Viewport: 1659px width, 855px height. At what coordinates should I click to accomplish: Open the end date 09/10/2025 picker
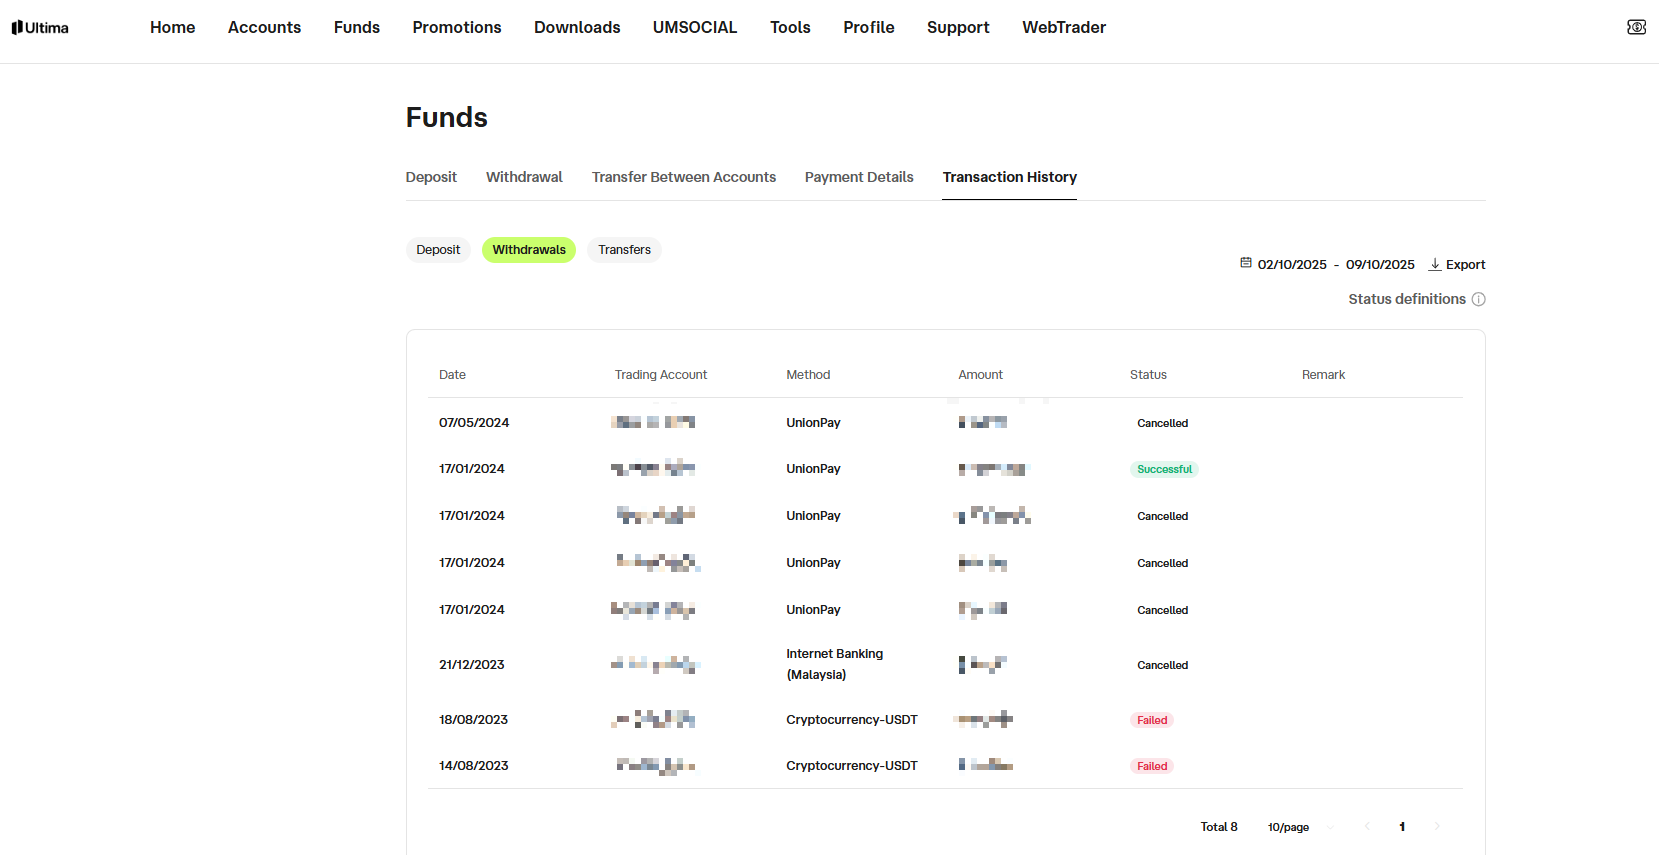pyautogui.click(x=1380, y=265)
